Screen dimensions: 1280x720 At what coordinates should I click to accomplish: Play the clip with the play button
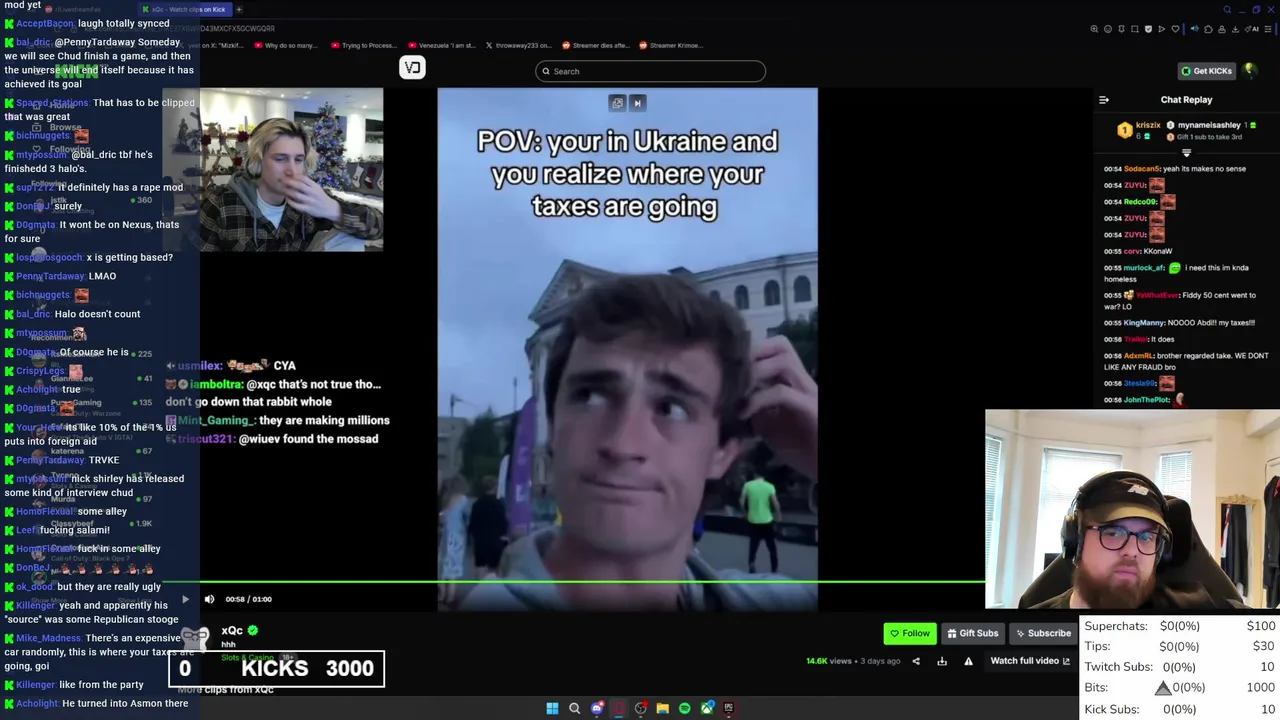click(x=185, y=599)
